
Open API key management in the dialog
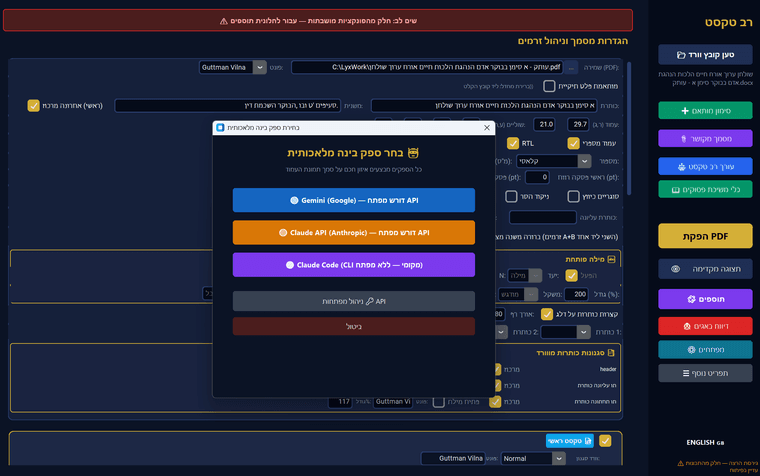click(x=353, y=301)
